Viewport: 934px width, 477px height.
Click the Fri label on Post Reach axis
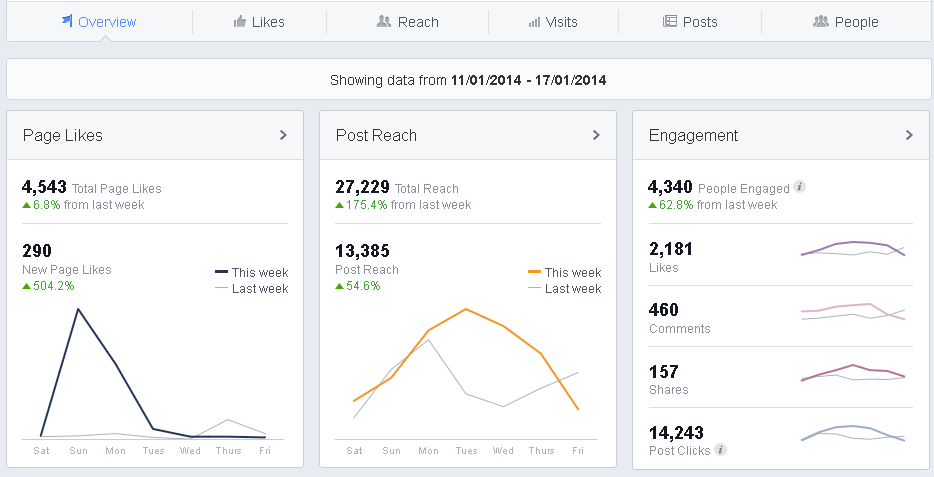point(578,451)
